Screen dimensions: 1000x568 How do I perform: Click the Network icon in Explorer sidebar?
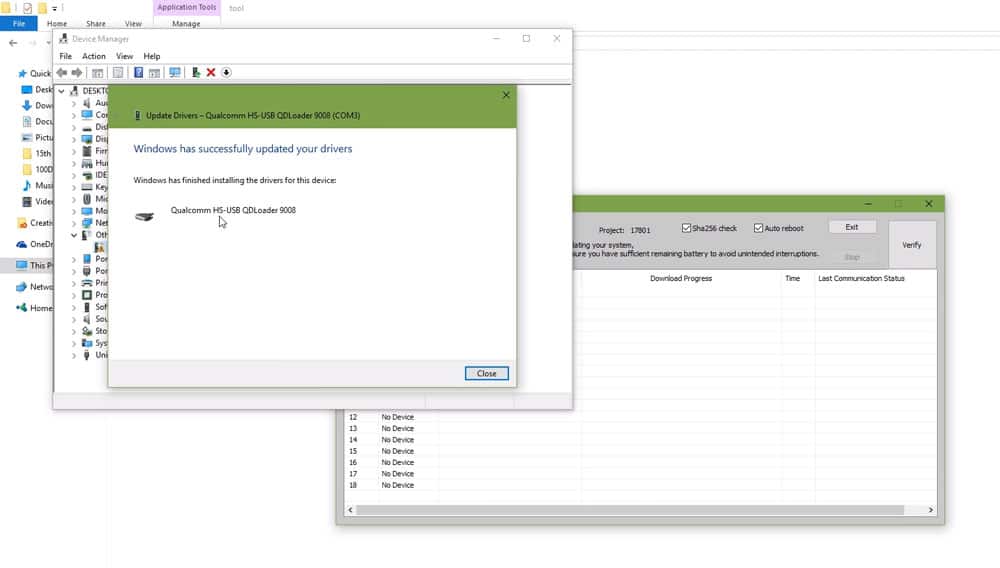tap(22, 287)
